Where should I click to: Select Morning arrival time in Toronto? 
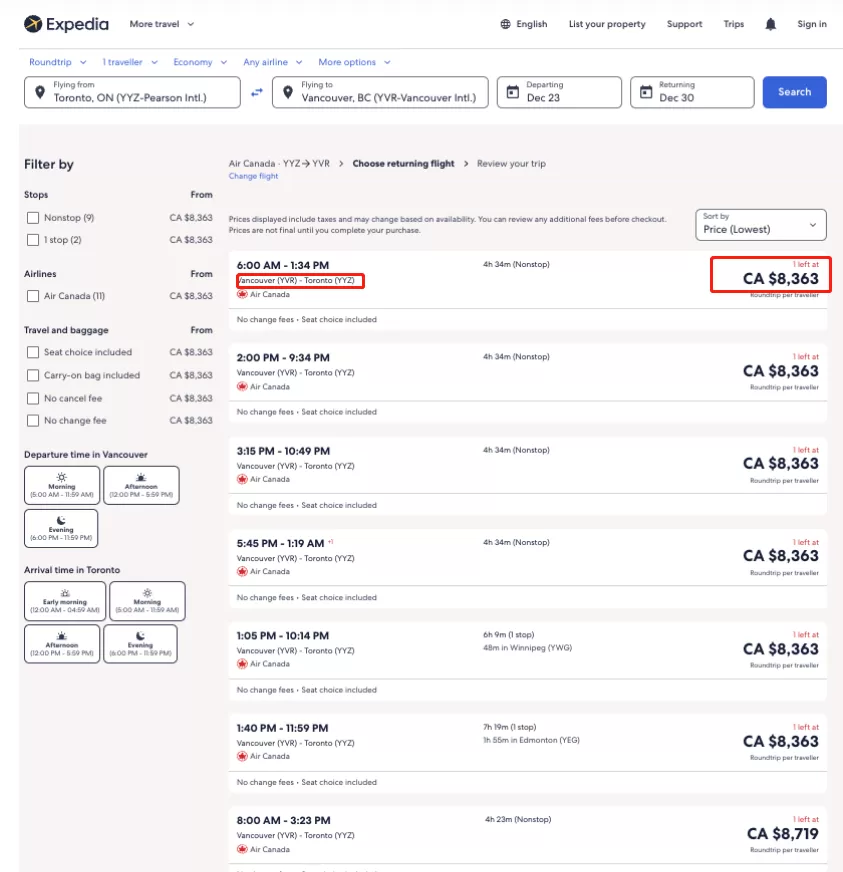pyautogui.click(x=147, y=601)
